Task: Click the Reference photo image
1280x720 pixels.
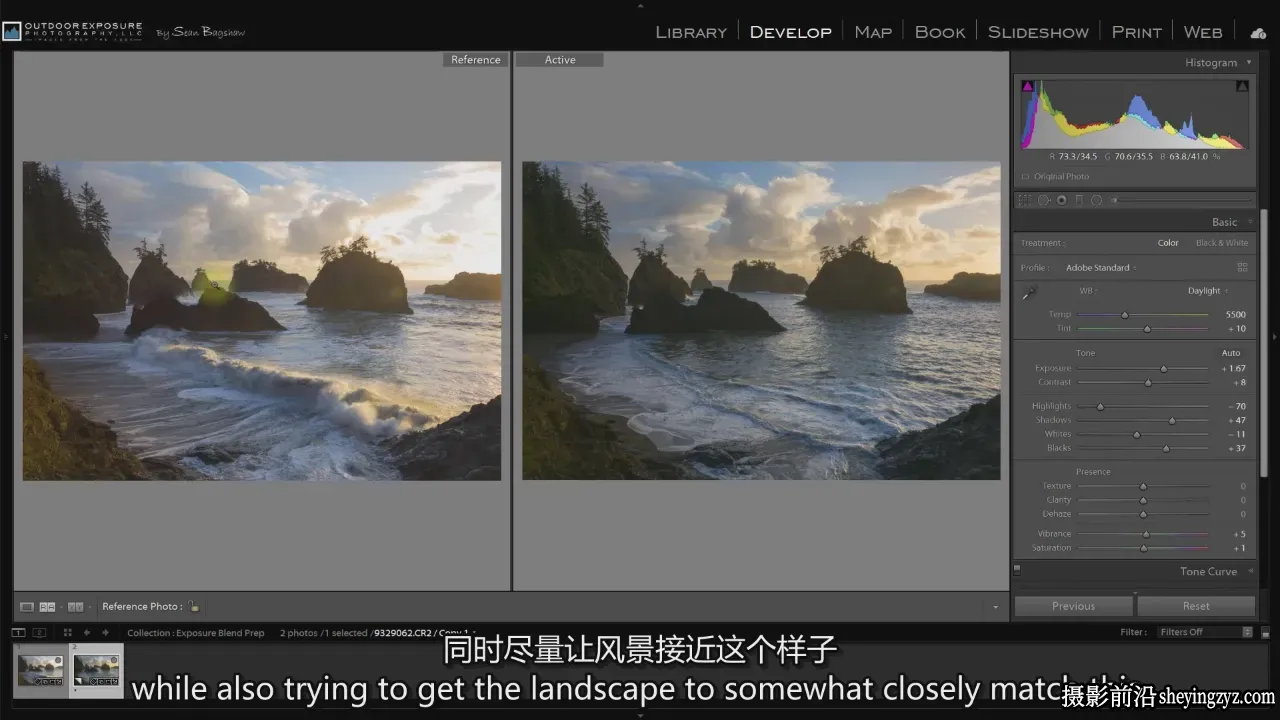Action: [x=262, y=321]
